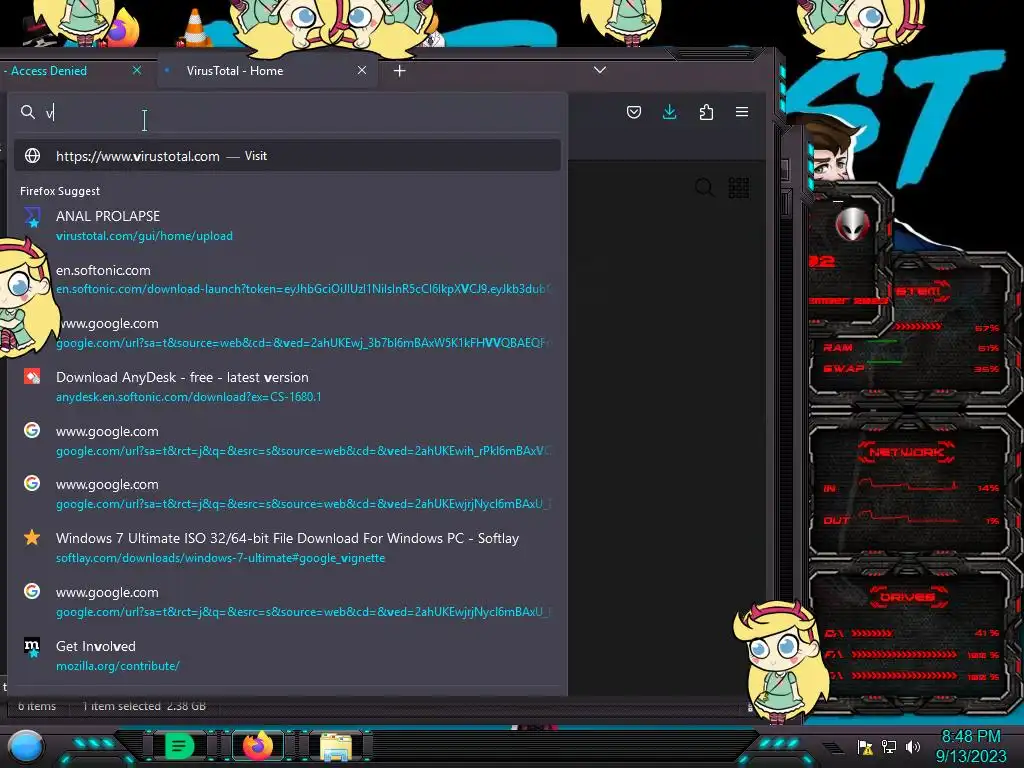Click the AnyDesk softonic favicon
This screenshot has width=1024, height=768.
pyautogui.click(x=31, y=377)
